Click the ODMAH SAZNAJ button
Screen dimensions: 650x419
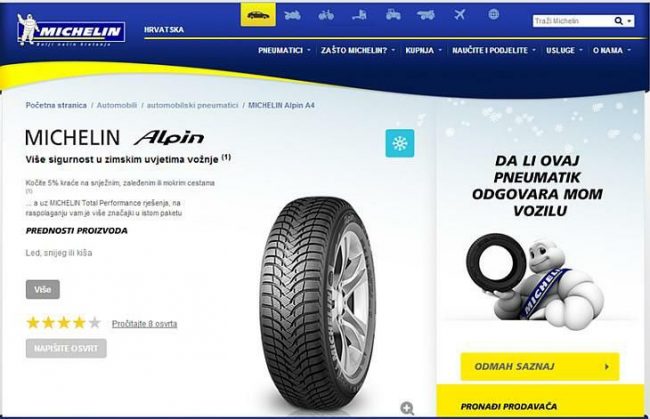[540, 366]
